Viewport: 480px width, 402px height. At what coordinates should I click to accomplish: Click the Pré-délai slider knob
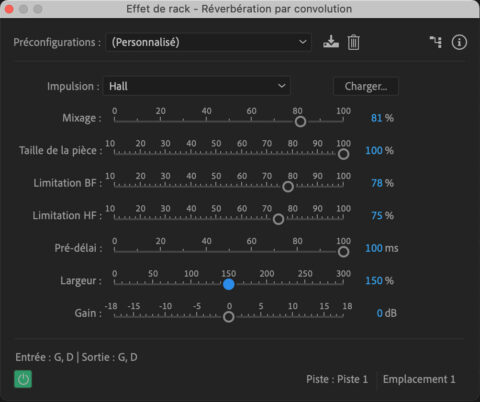[343, 252]
